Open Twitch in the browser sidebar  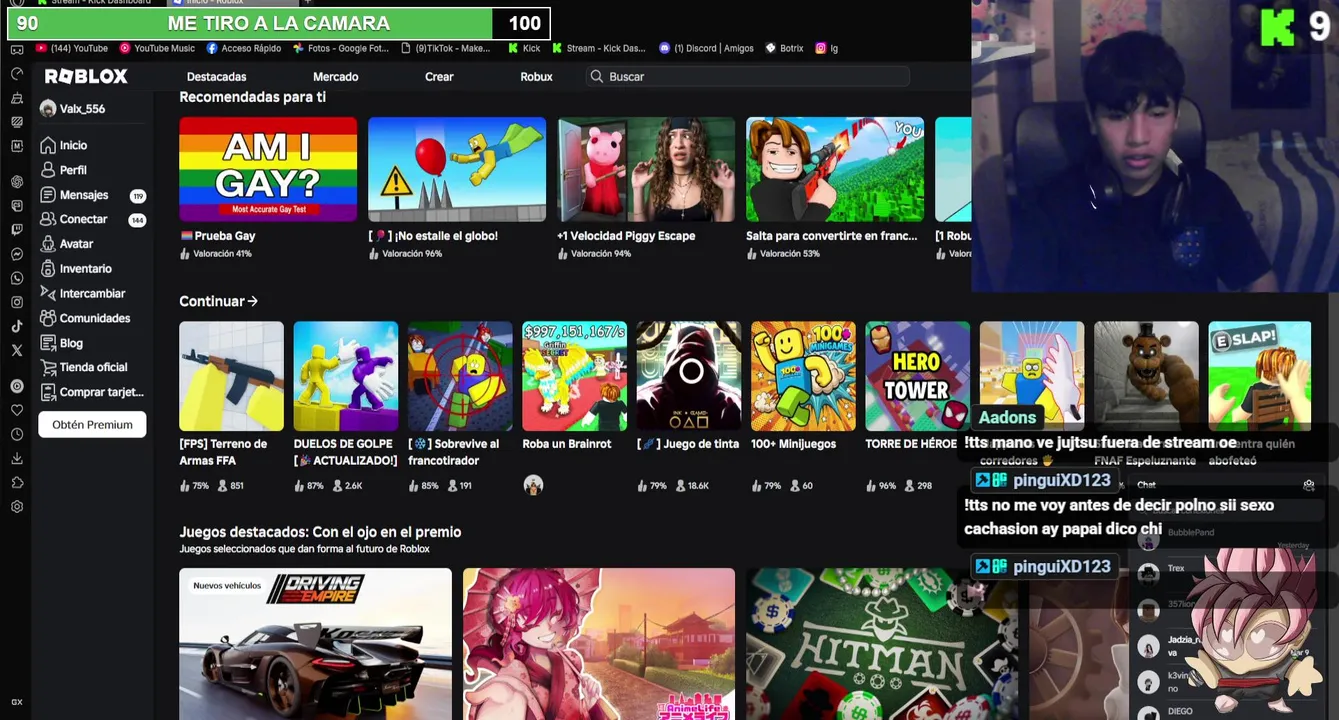pos(17,229)
